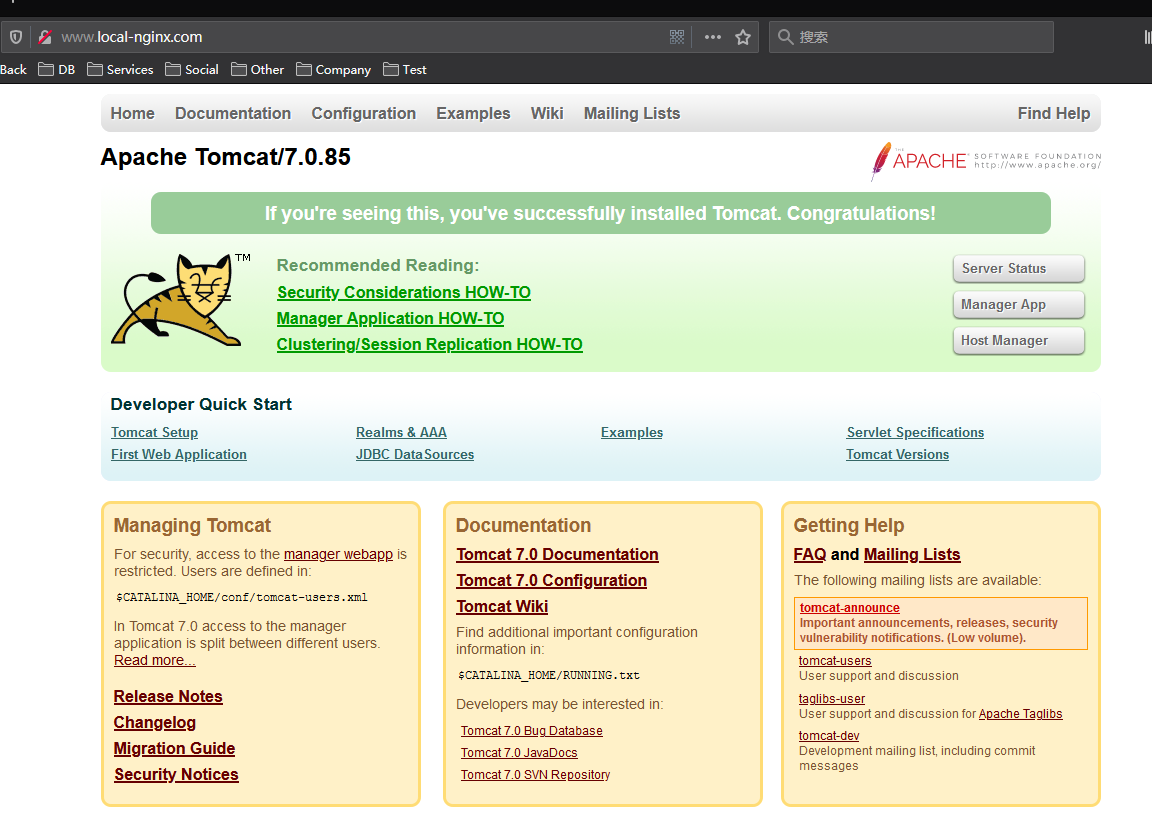Bookmark this page with the star icon
This screenshot has width=1152, height=819.
743,37
